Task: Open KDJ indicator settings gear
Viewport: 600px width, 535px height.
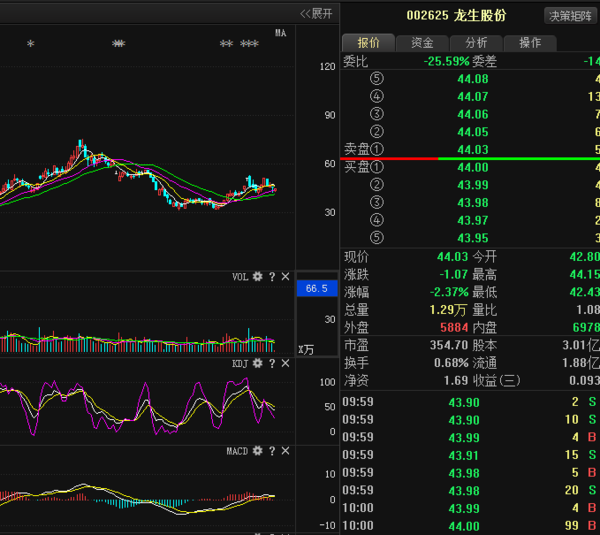Action: (x=257, y=364)
